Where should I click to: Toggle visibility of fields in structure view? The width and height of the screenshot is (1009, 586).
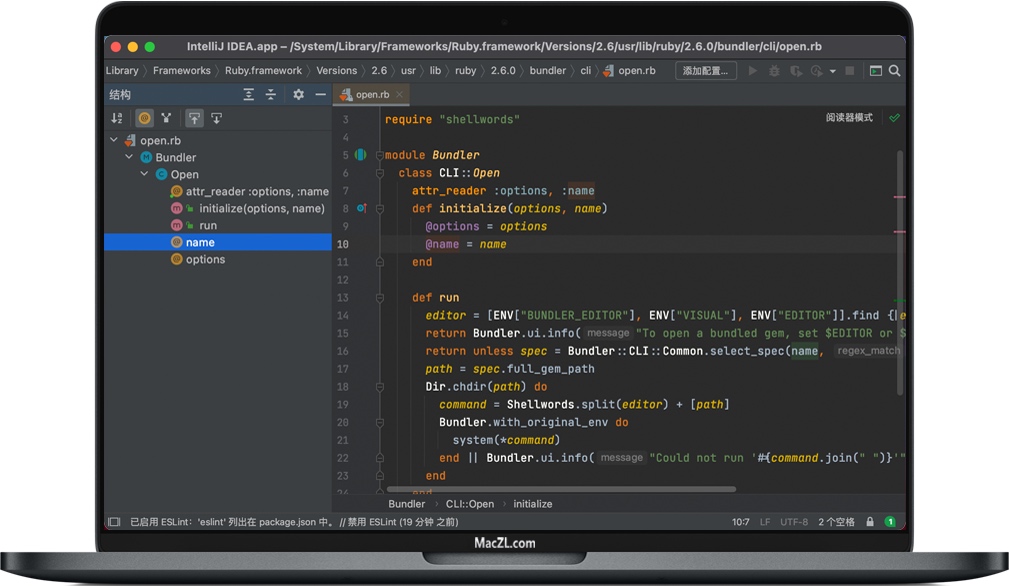point(144,118)
